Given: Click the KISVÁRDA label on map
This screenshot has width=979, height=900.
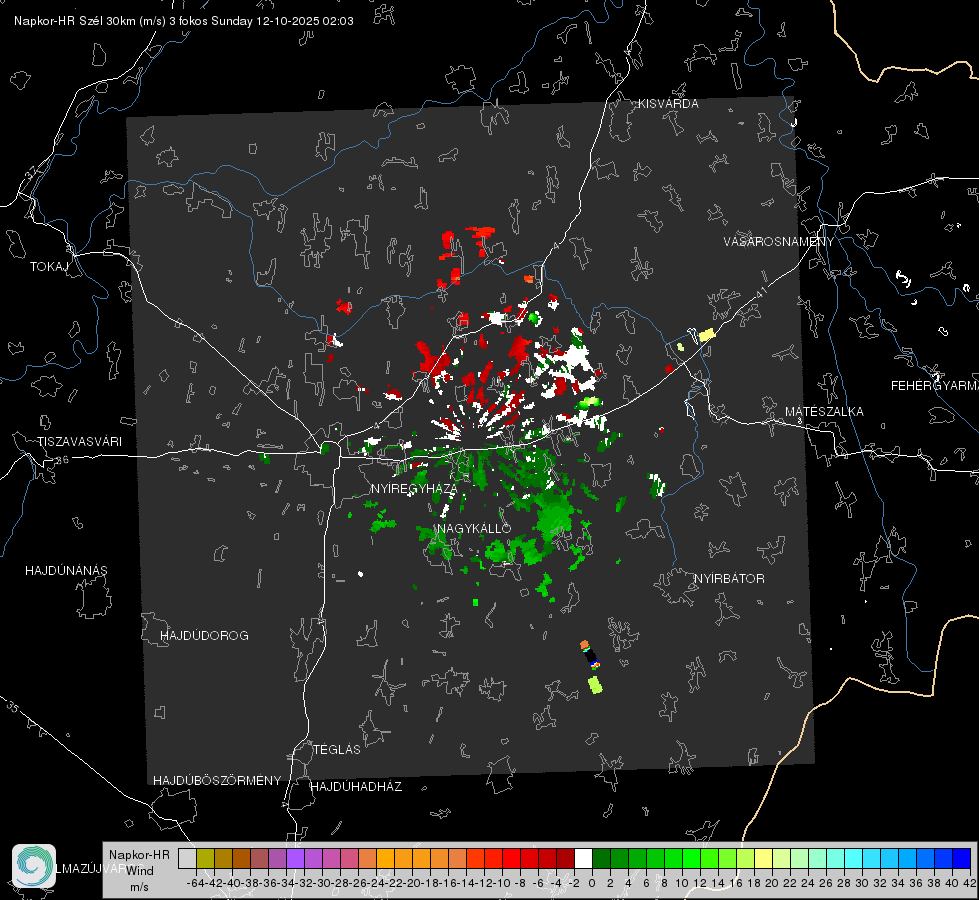Looking at the screenshot, I should click(668, 104).
